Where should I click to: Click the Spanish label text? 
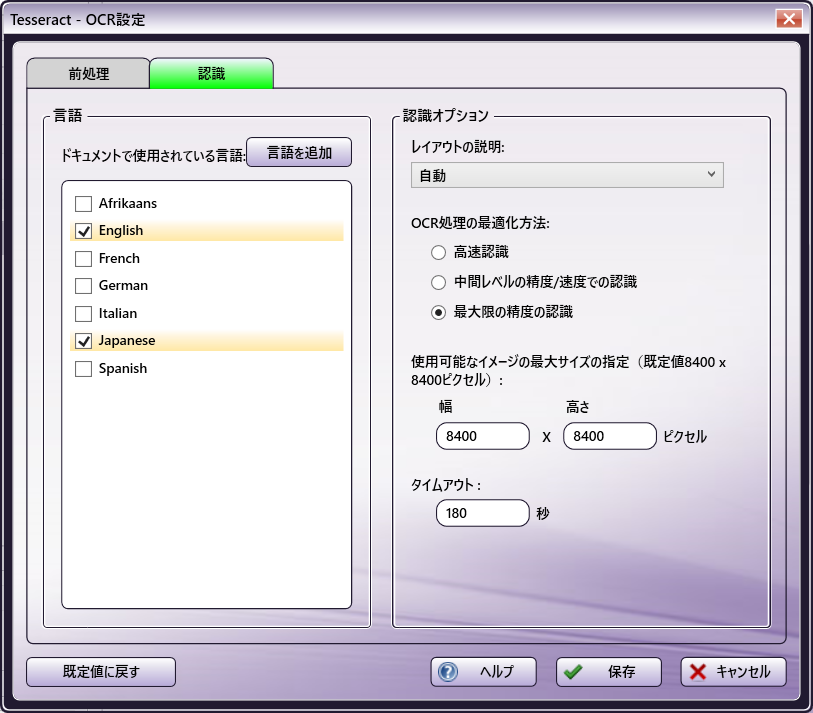123,369
